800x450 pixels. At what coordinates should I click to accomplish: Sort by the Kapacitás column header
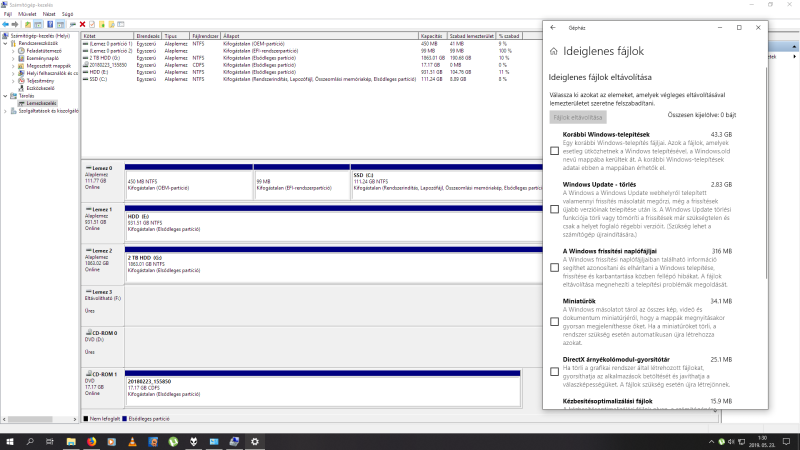(x=433, y=36)
